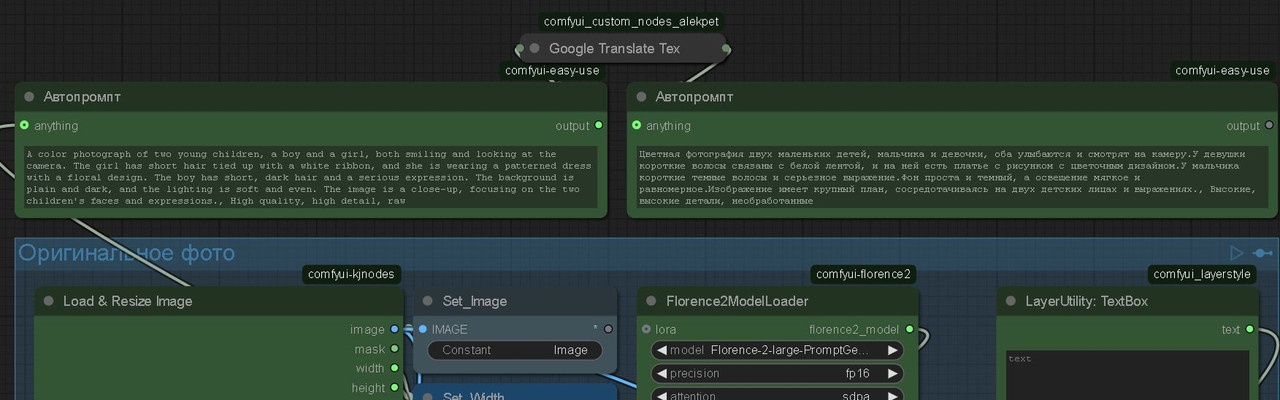Open the precision fp16 dropdown

[x=778, y=373]
